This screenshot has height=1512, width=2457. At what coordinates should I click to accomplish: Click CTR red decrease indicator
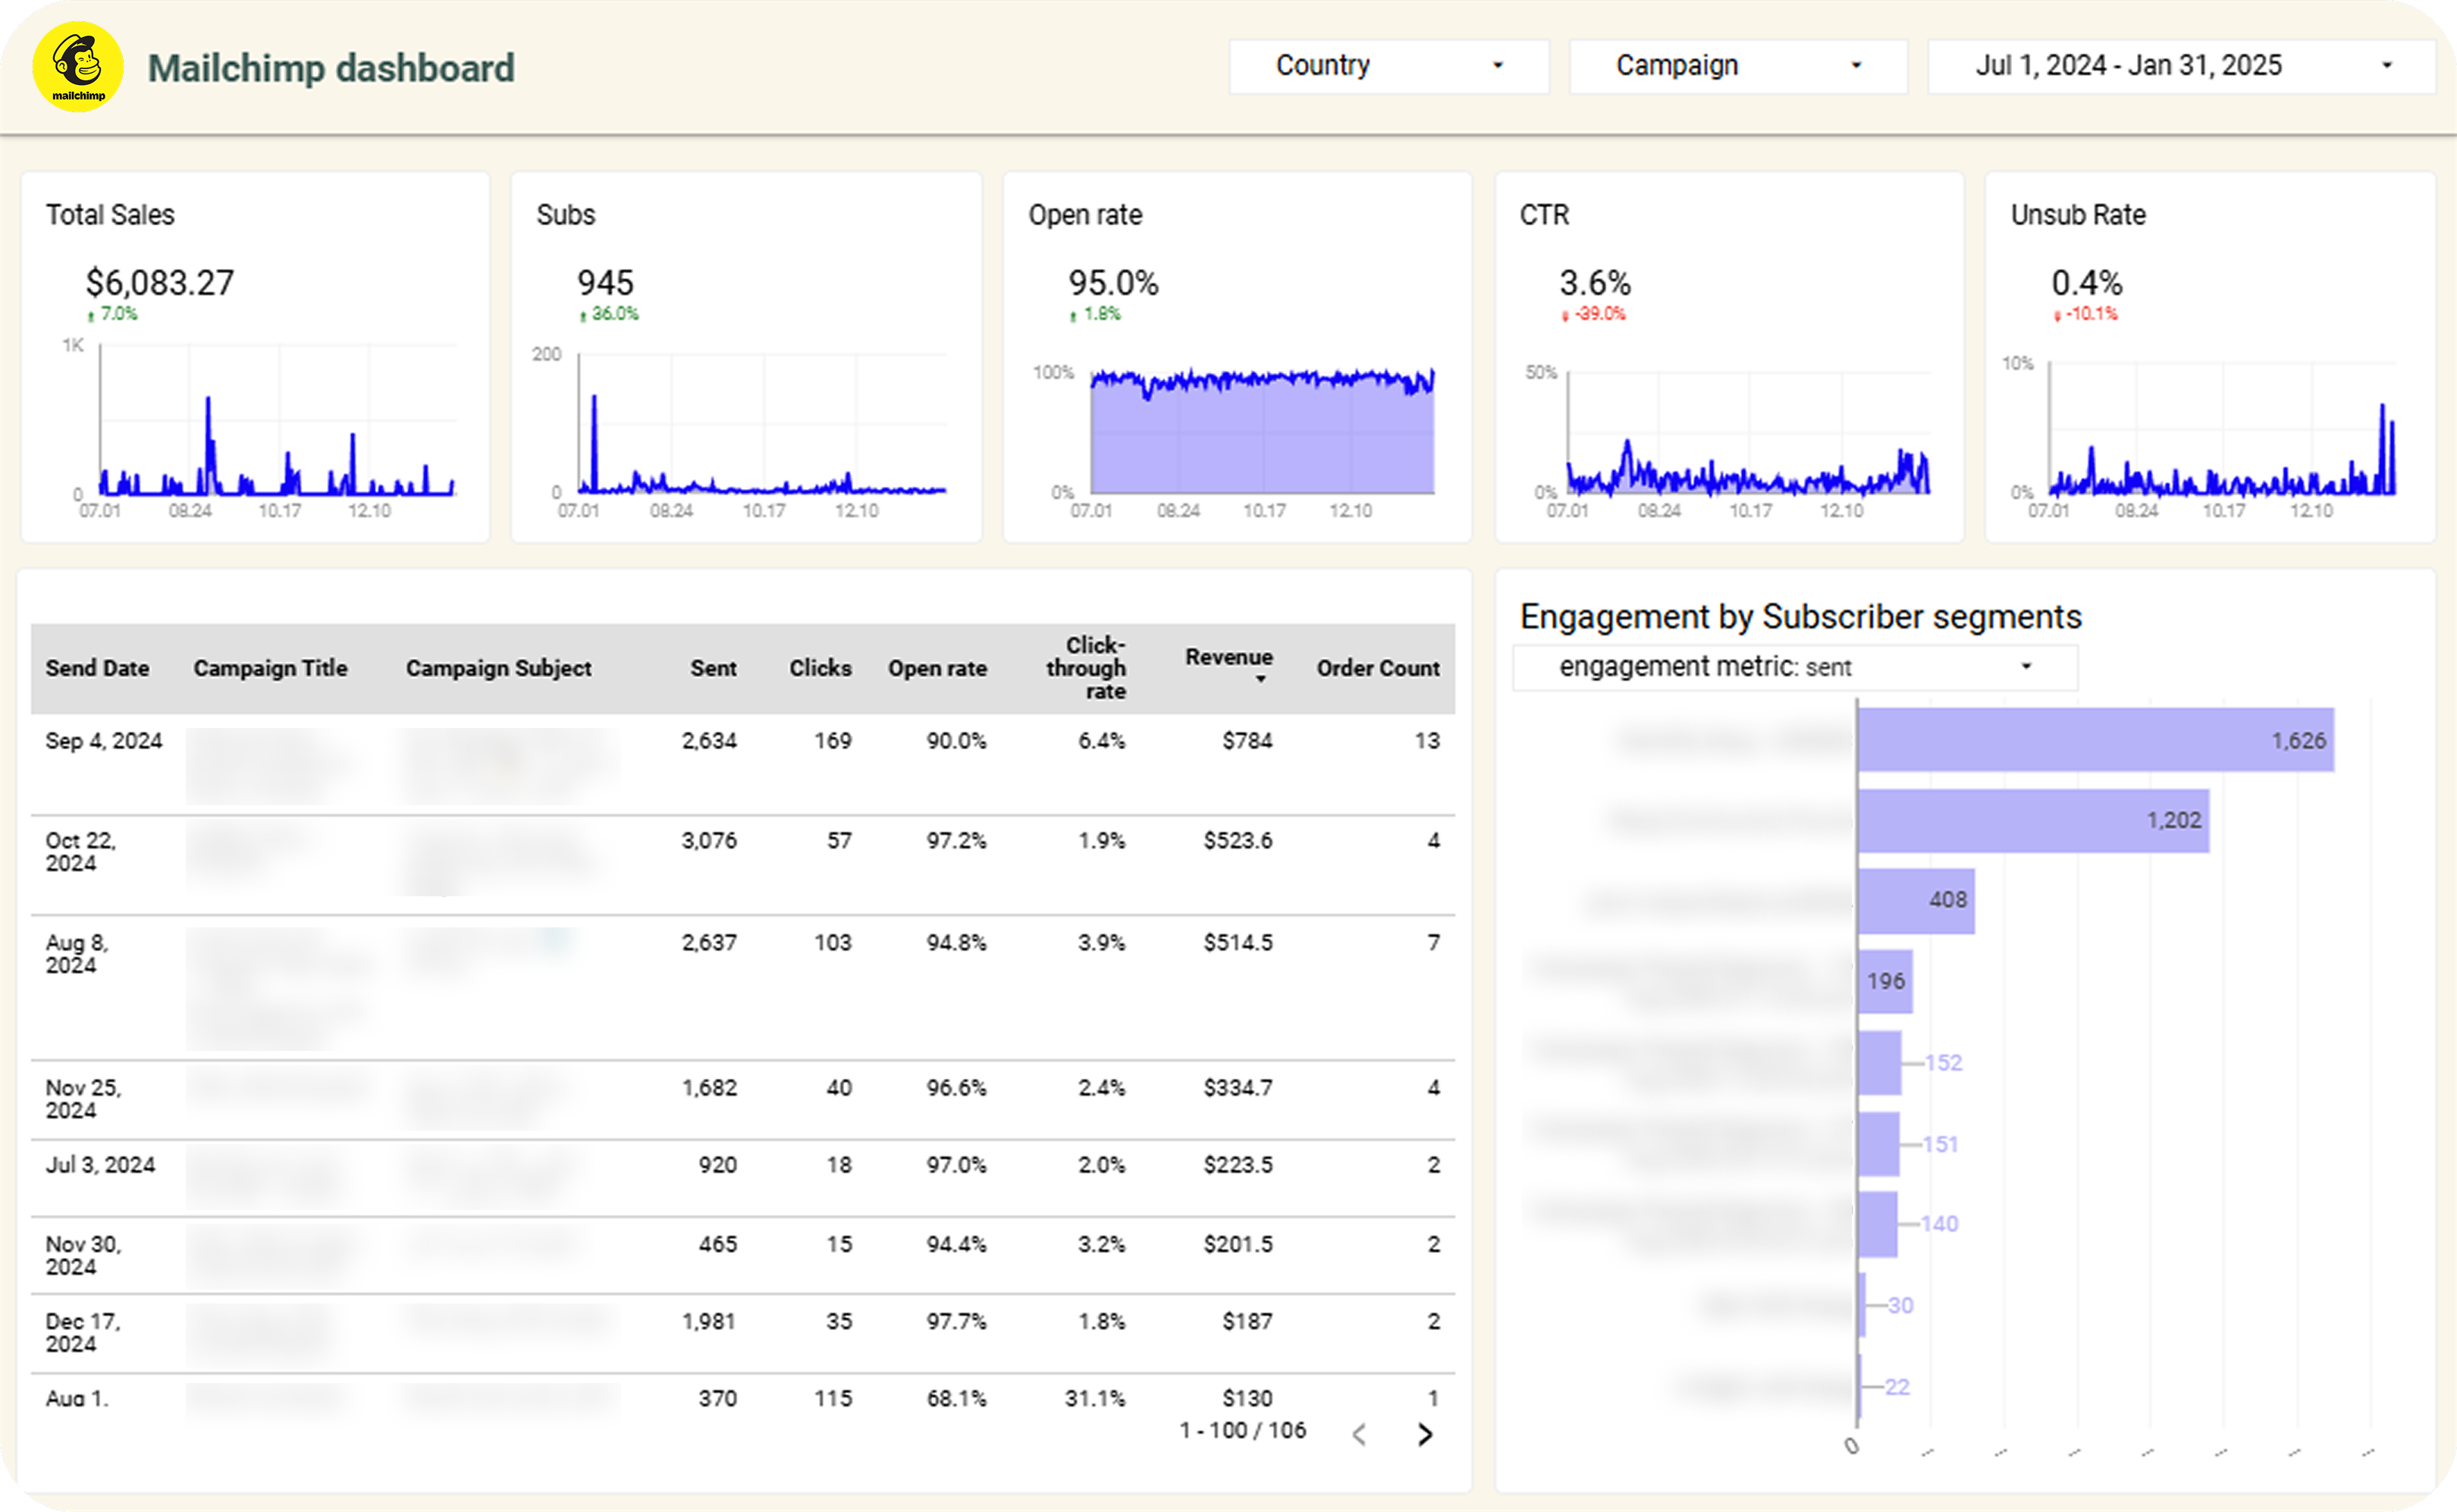tap(1594, 315)
